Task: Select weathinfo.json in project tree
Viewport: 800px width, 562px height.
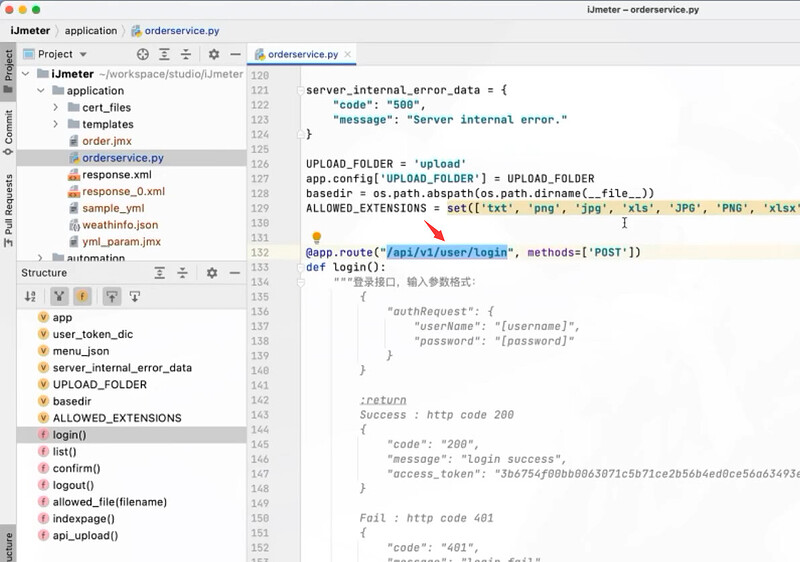Action: coord(120,225)
